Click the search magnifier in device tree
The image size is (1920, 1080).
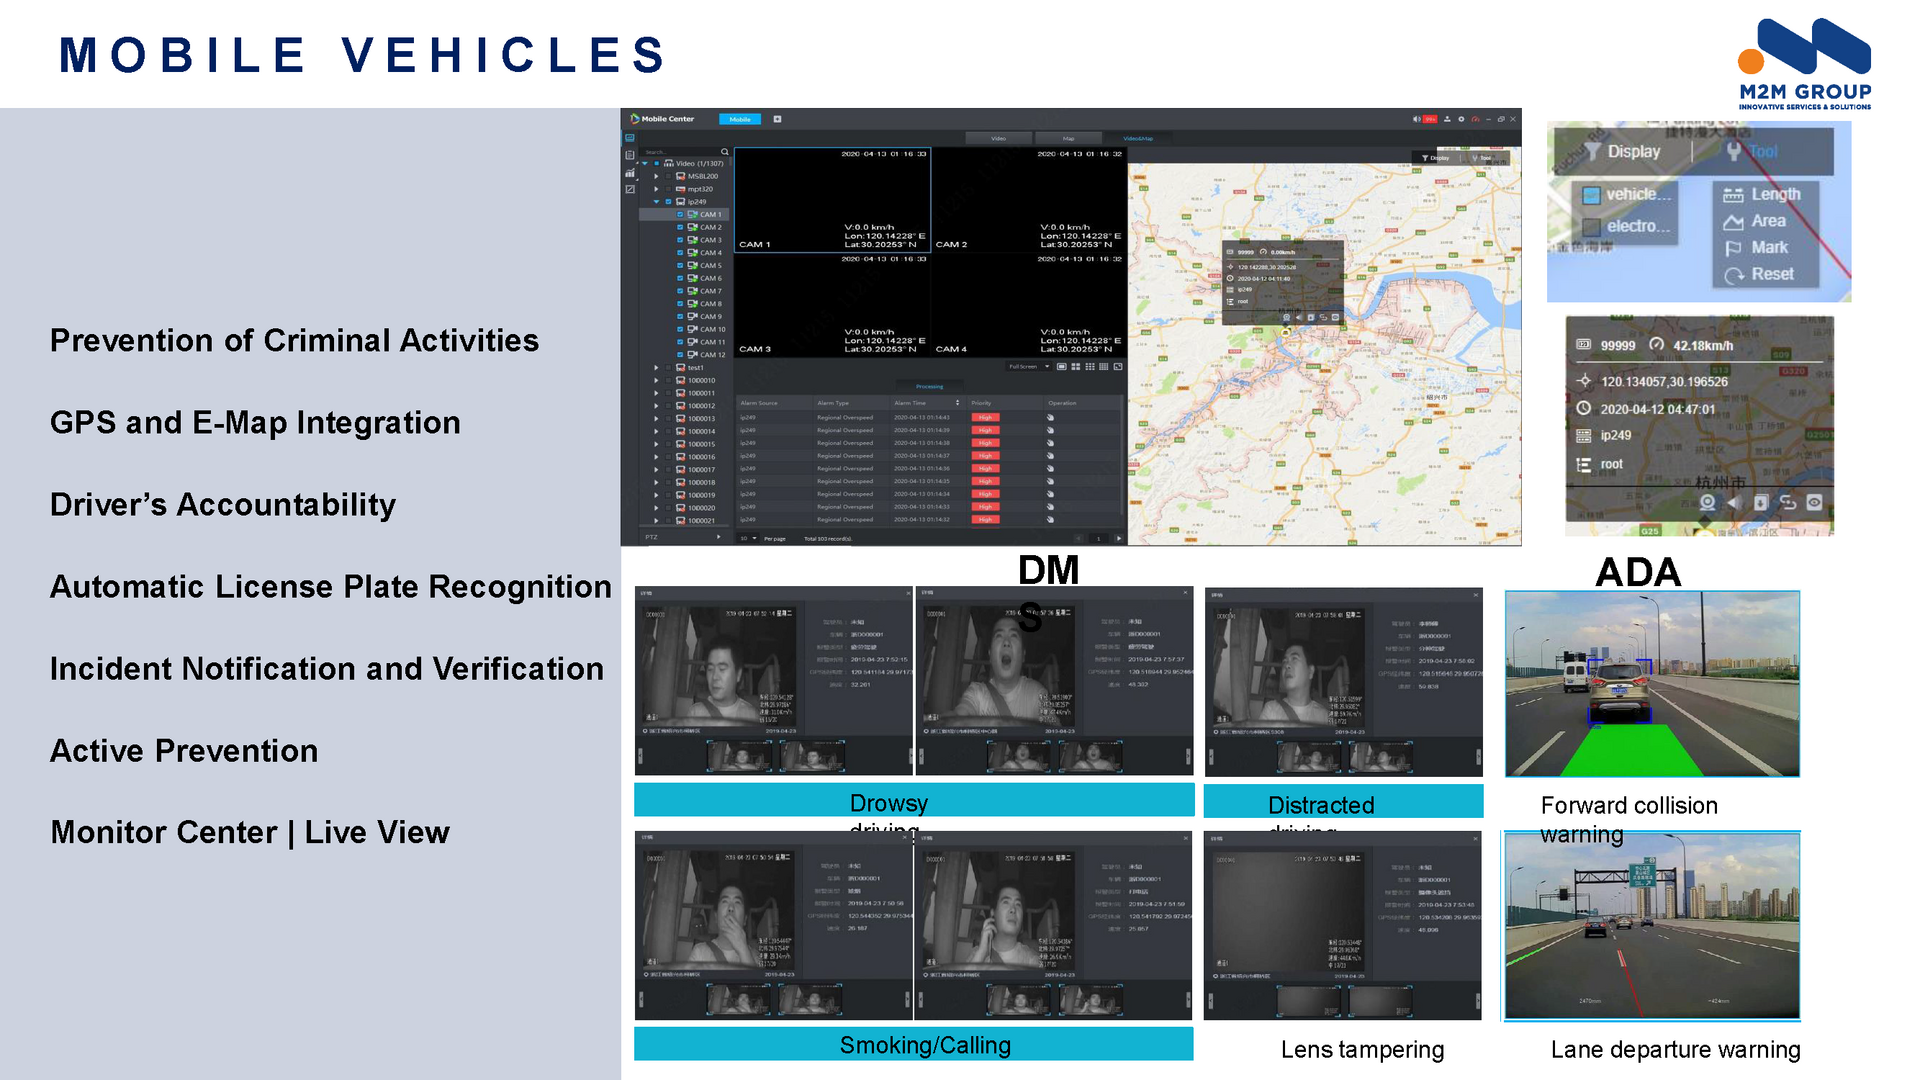[725, 152]
